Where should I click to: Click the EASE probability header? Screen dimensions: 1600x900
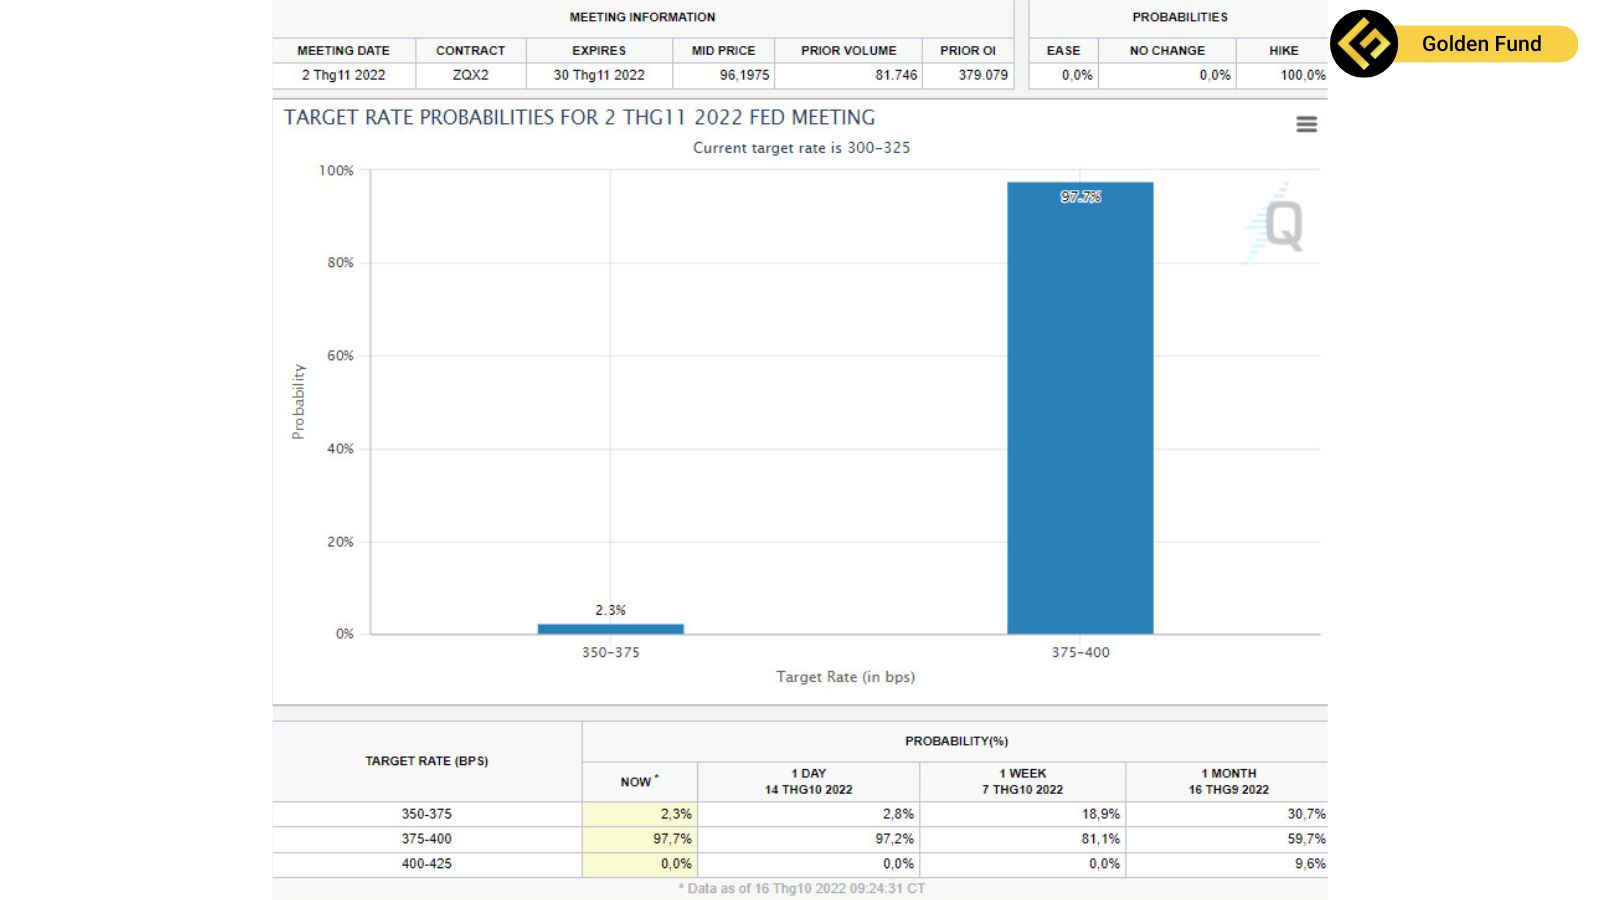(x=1063, y=50)
